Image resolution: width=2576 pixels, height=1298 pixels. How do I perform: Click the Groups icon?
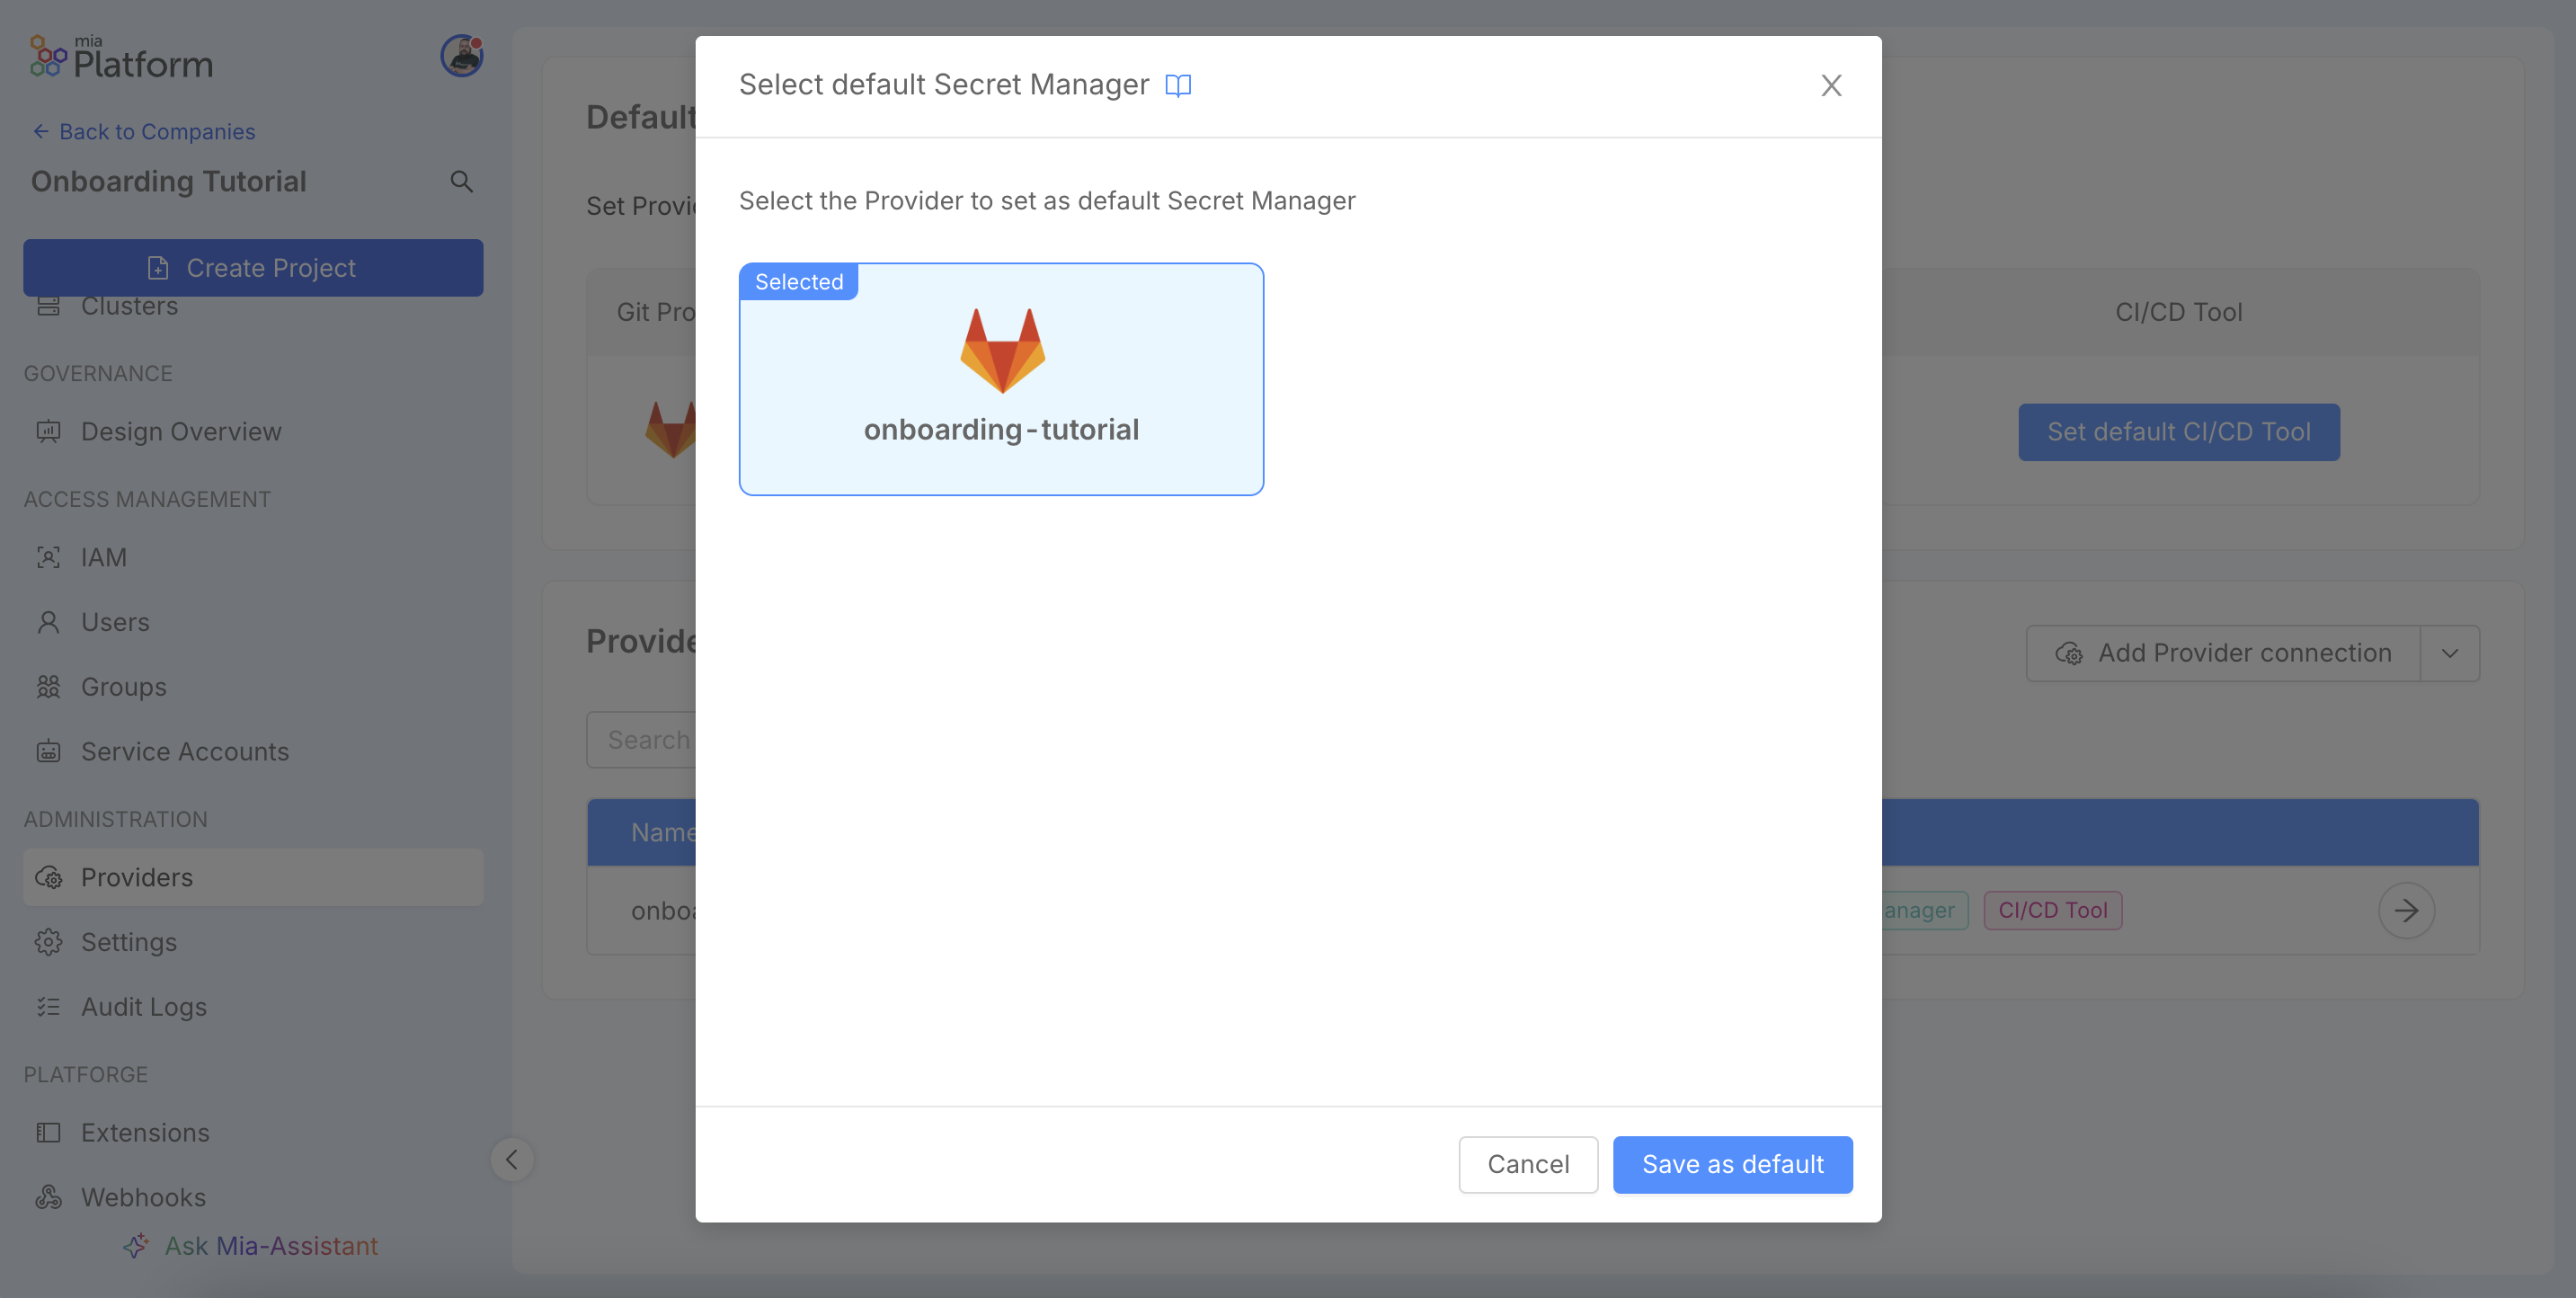click(48, 687)
